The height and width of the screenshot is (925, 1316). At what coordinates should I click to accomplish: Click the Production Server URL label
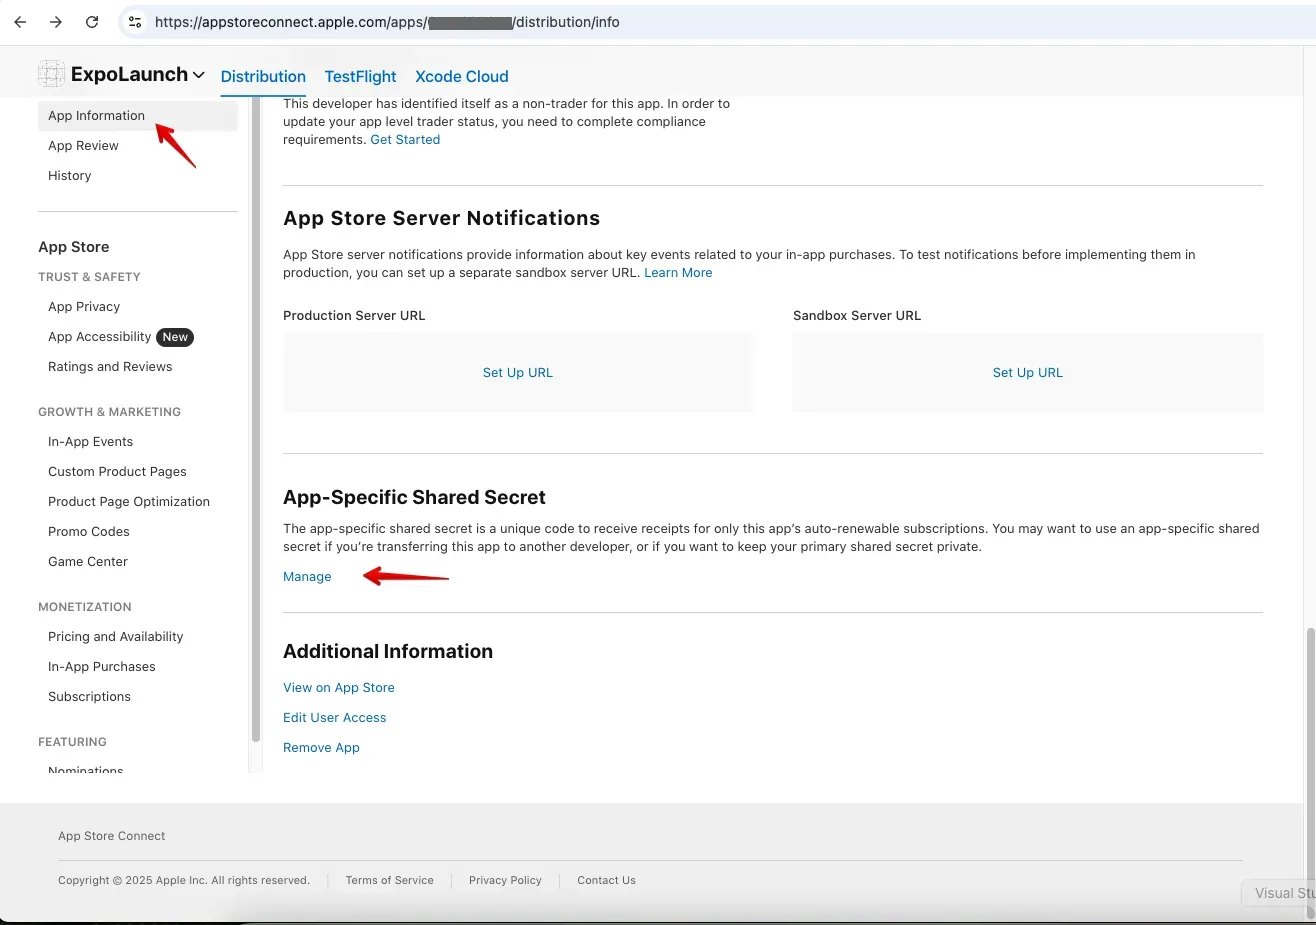pos(354,316)
